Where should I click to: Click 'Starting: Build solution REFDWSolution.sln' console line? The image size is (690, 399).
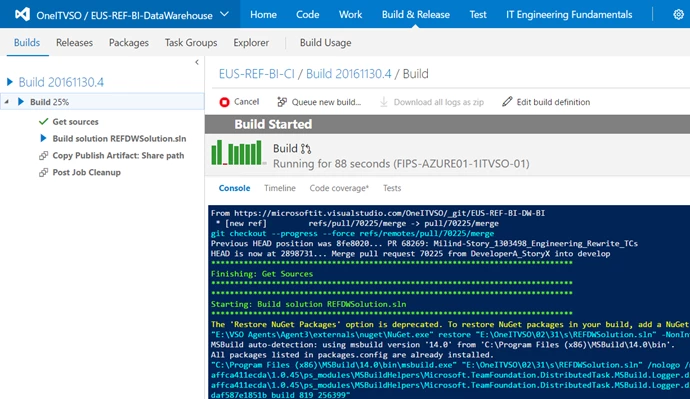click(x=308, y=304)
